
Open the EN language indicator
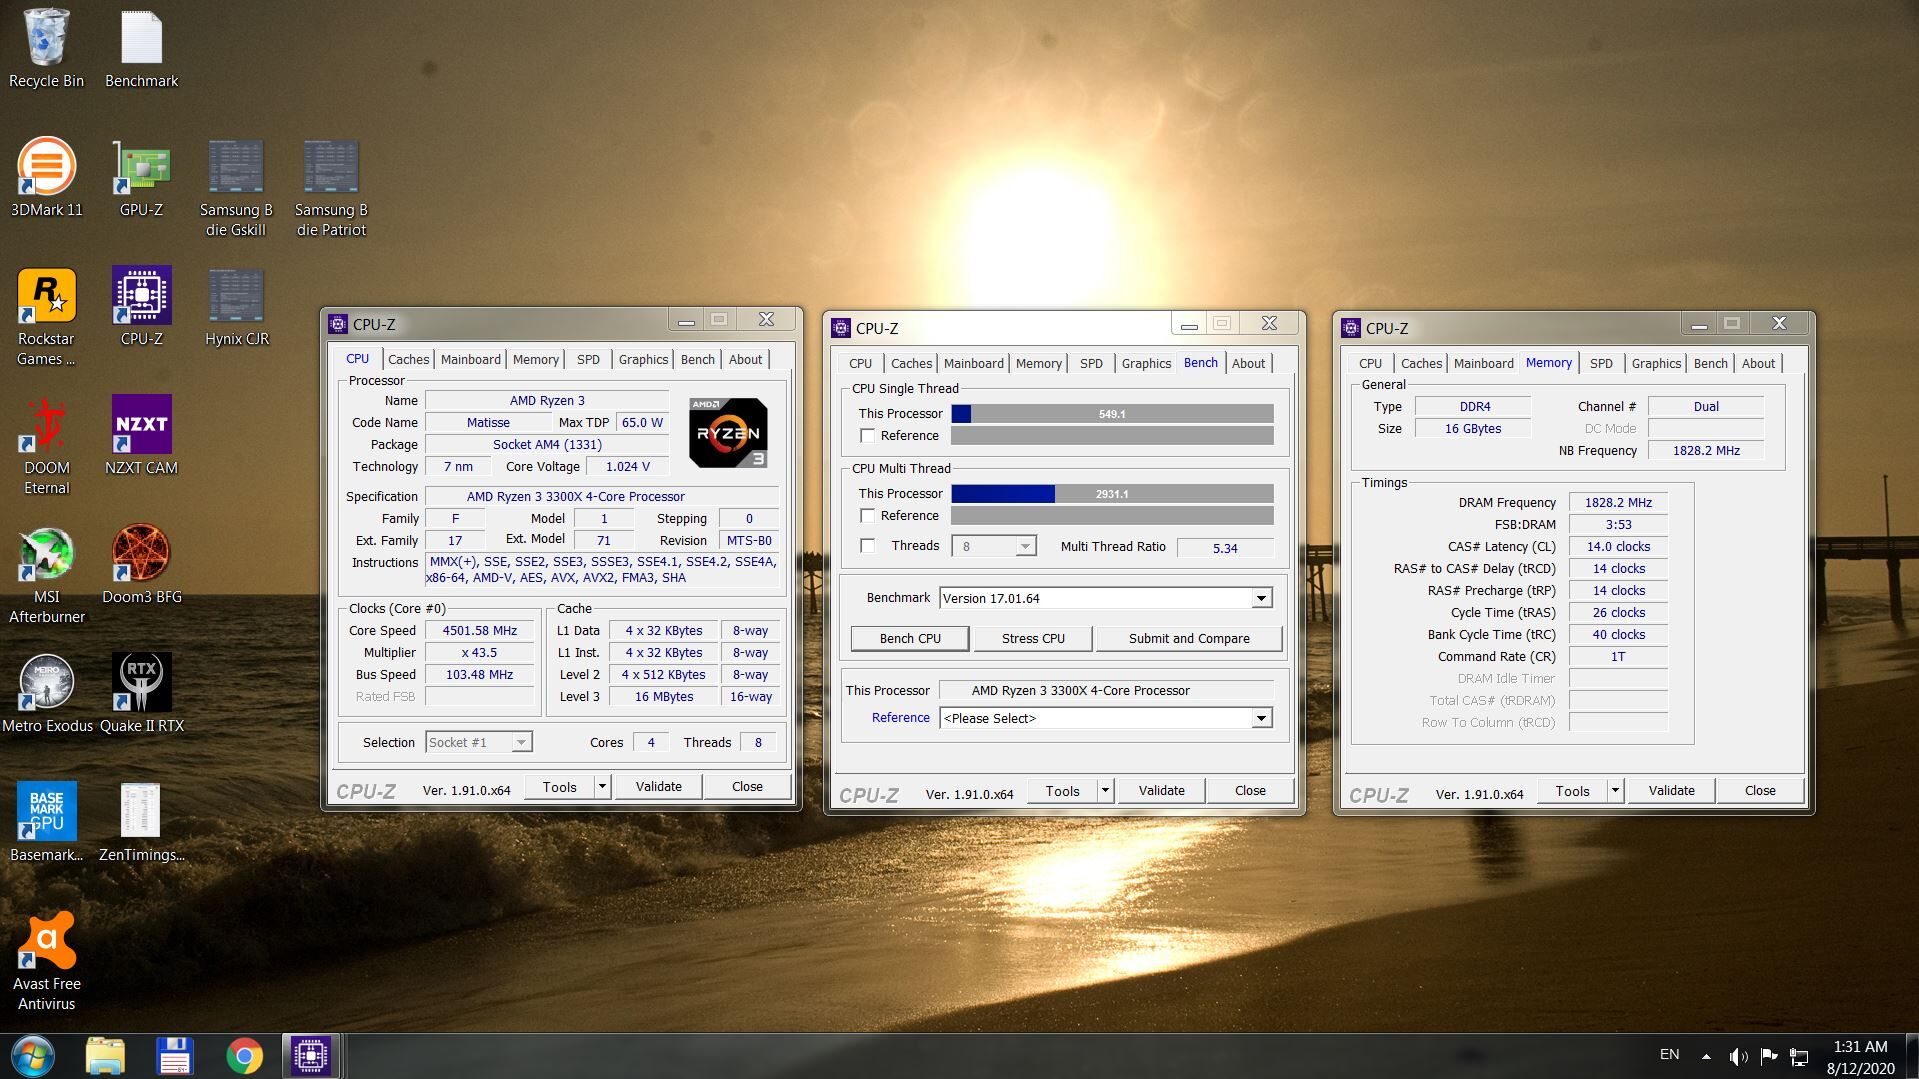[x=1669, y=1054]
